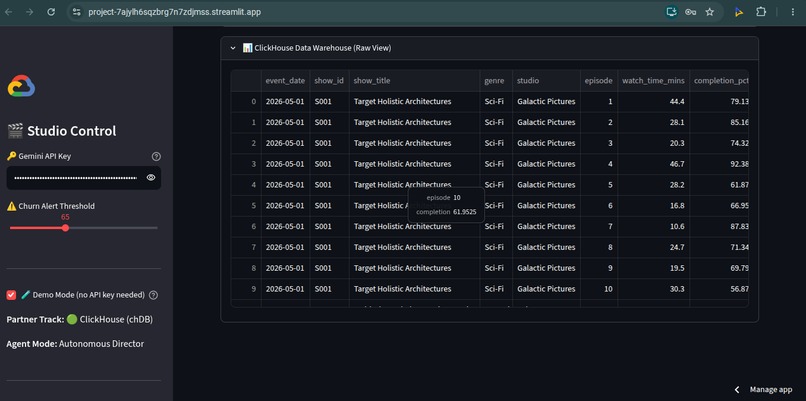Image resolution: width=806 pixels, height=401 pixels.
Task: Select watch time cell 28.2
Action: click(653, 185)
